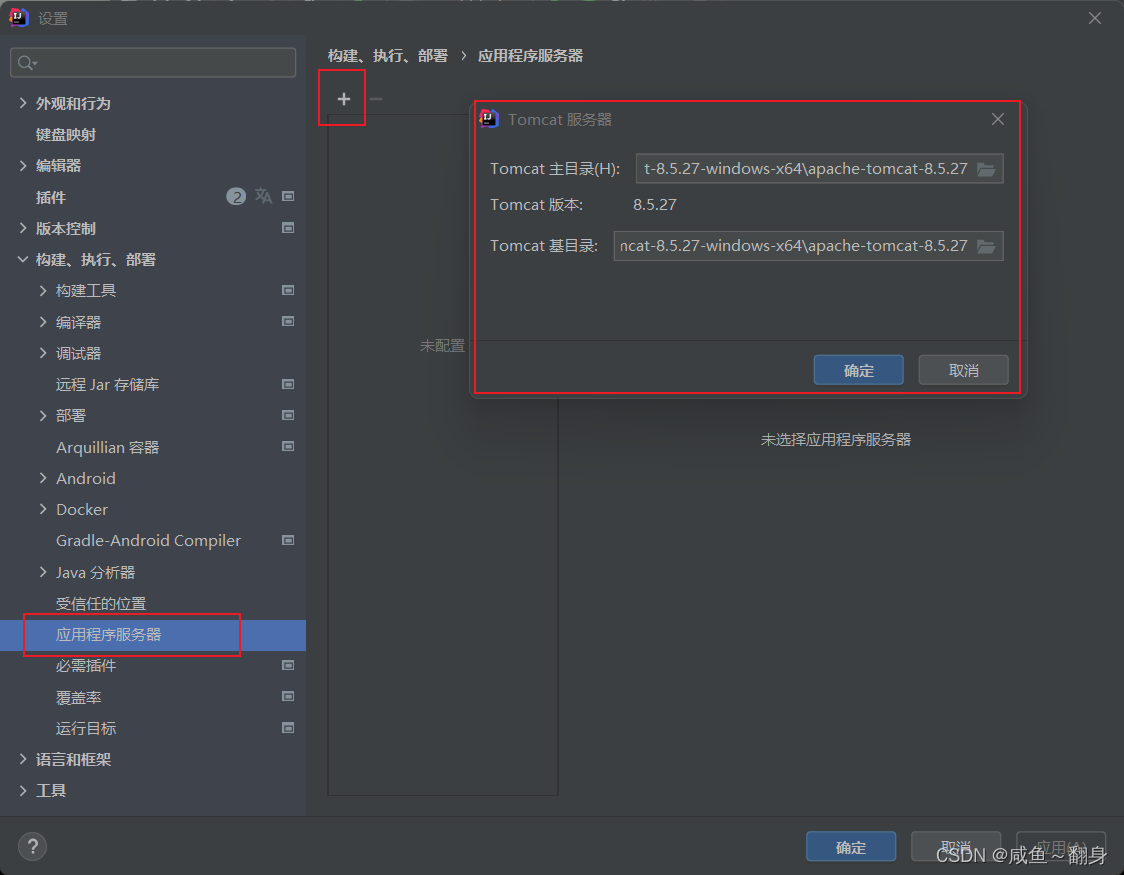Click the update count badge on 插件 row

[x=236, y=196]
